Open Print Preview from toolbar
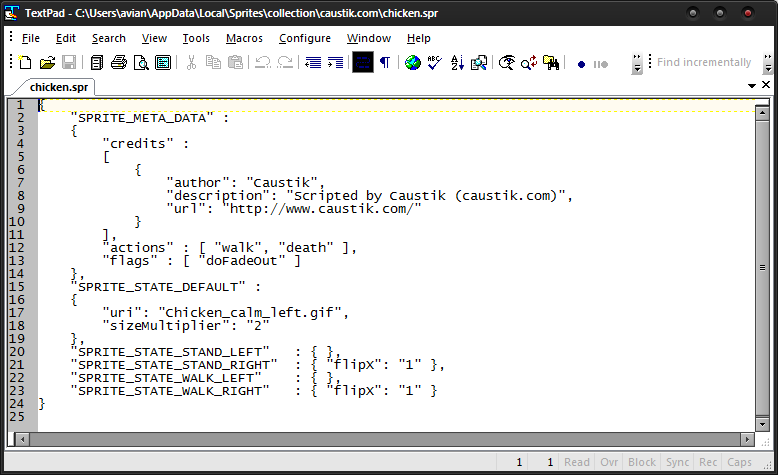This screenshot has width=778, height=475. (141, 63)
